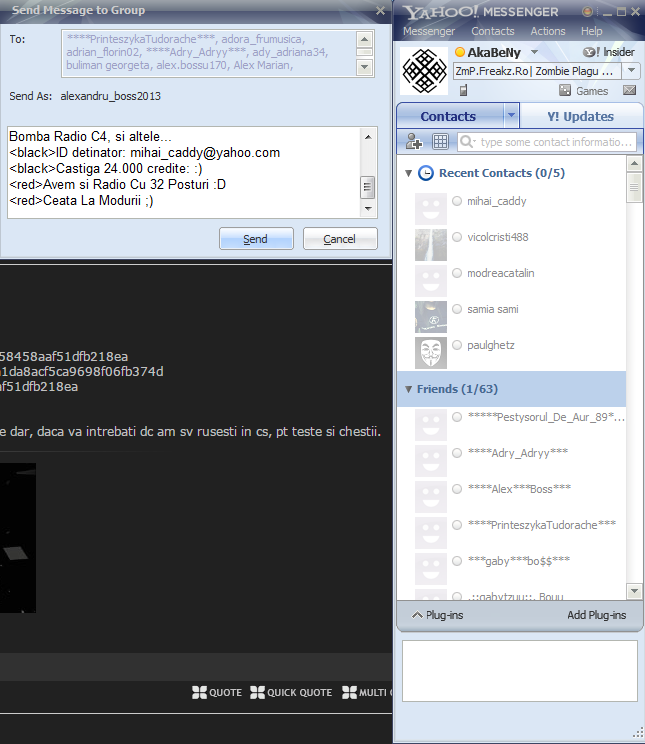Click the yellow status icon beside AkaBeNy
Image resolution: width=645 pixels, height=744 pixels.
[459, 52]
